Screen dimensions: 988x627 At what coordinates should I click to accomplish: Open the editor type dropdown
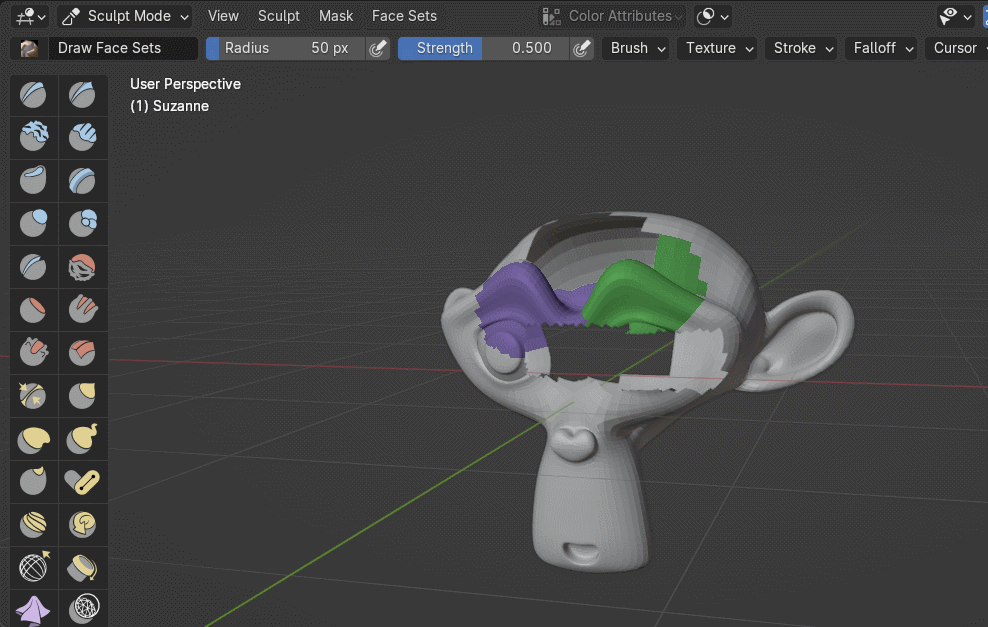pyautogui.click(x=31, y=16)
